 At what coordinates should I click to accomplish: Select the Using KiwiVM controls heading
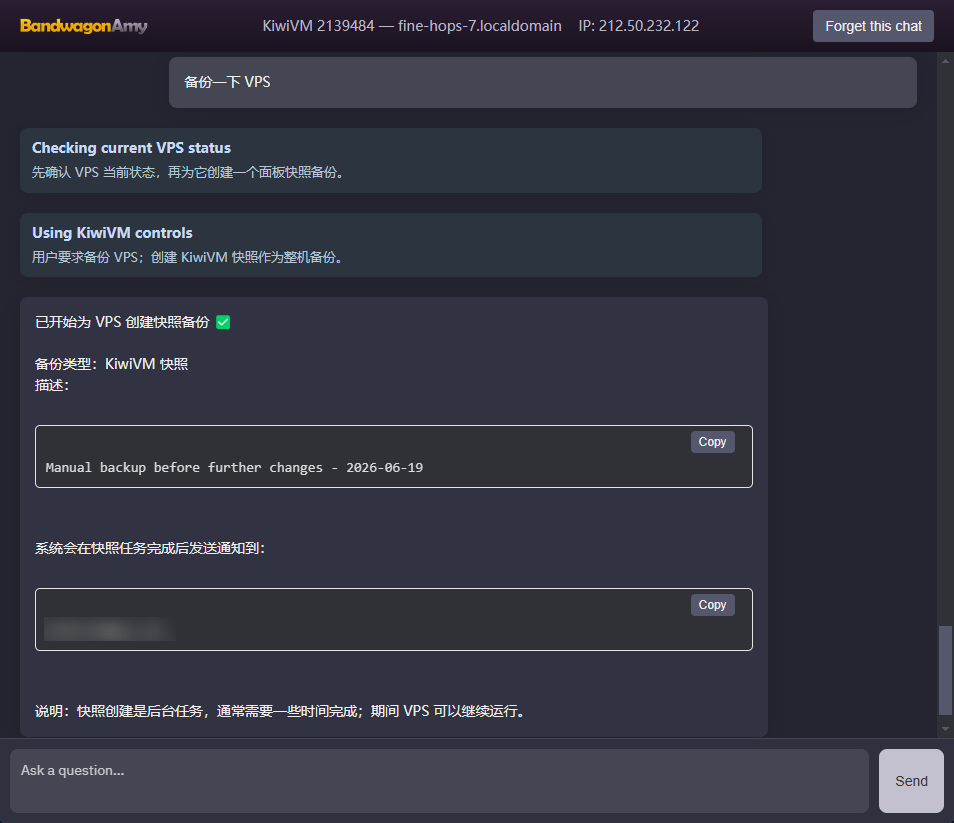pyautogui.click(x=112, y=233)
